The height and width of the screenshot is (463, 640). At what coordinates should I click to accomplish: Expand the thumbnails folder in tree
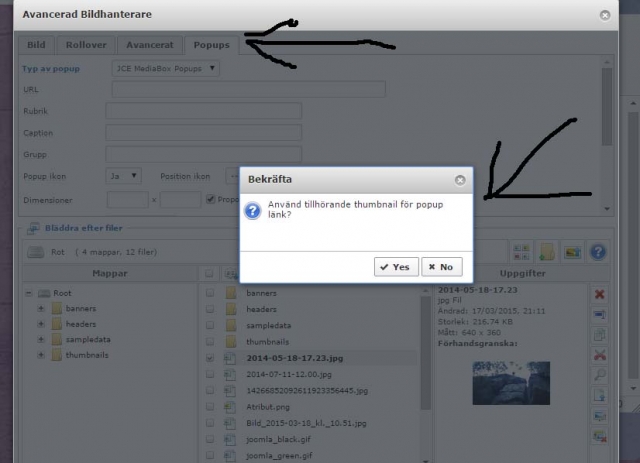(x=41, y=355)
